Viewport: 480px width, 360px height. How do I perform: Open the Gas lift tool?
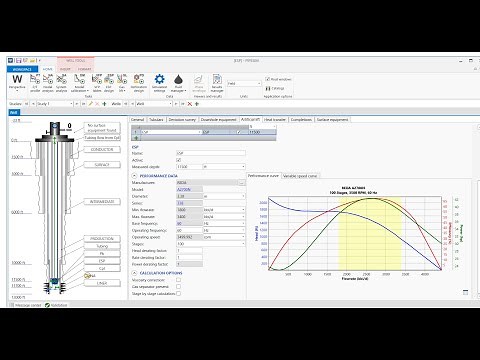coord(122,83)
